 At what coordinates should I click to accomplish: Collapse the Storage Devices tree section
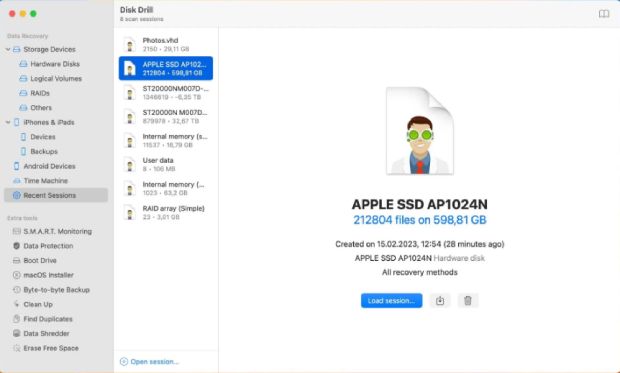point(8,49)
